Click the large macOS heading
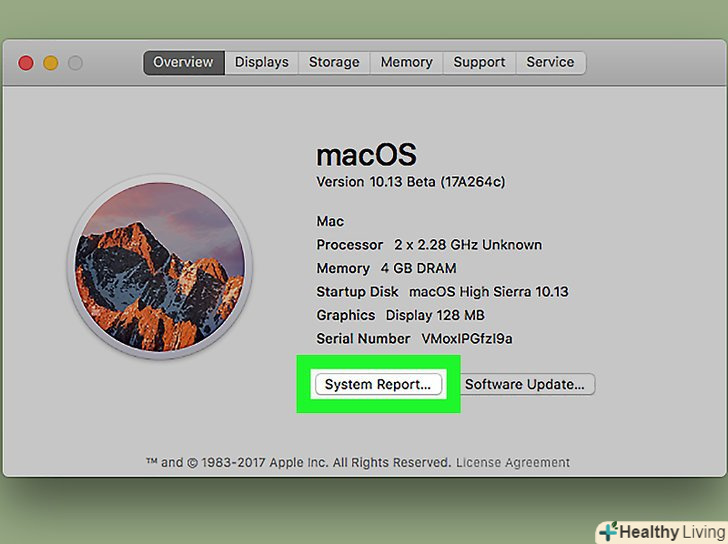This screenshot has height=544, width=728. (366, 155)
